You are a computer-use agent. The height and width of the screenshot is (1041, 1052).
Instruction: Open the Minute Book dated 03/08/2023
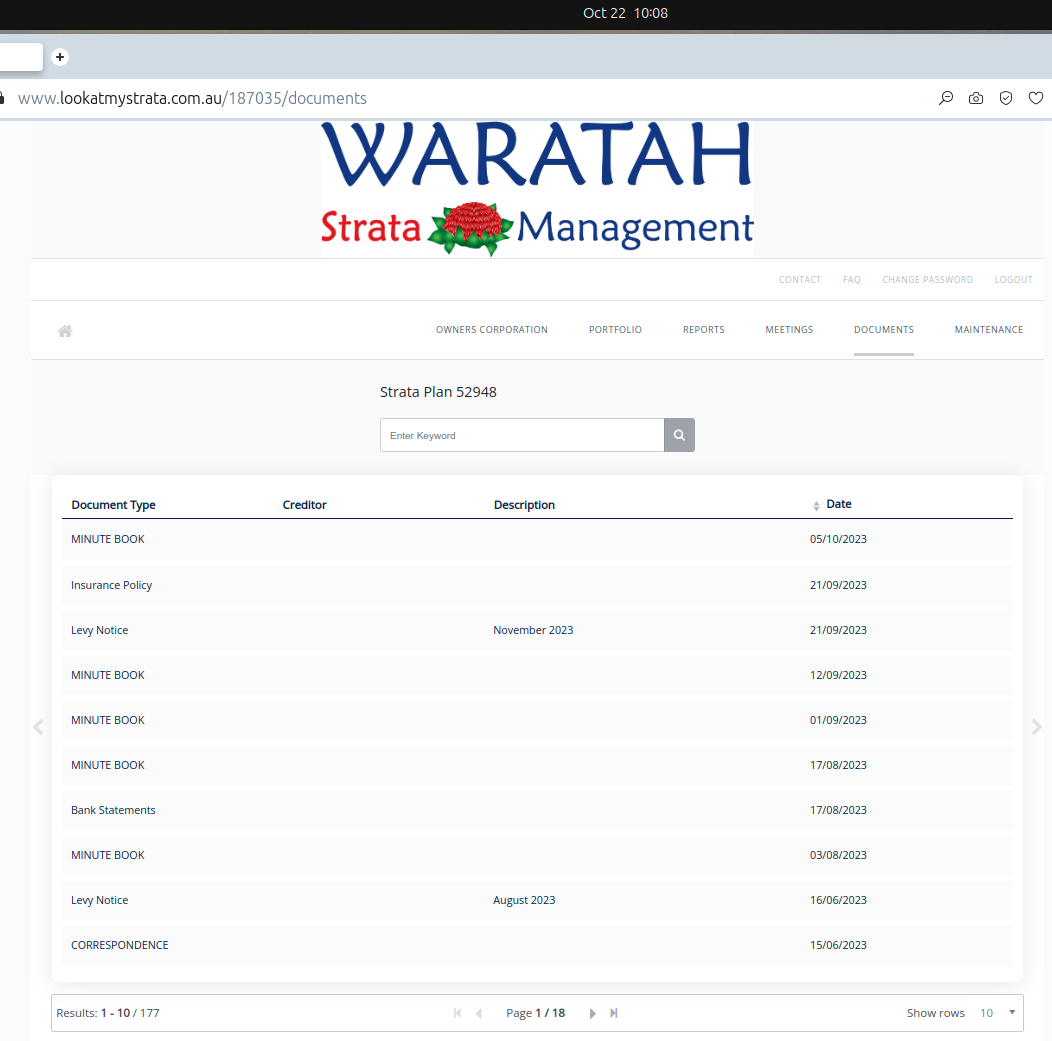tap(537, 855)
